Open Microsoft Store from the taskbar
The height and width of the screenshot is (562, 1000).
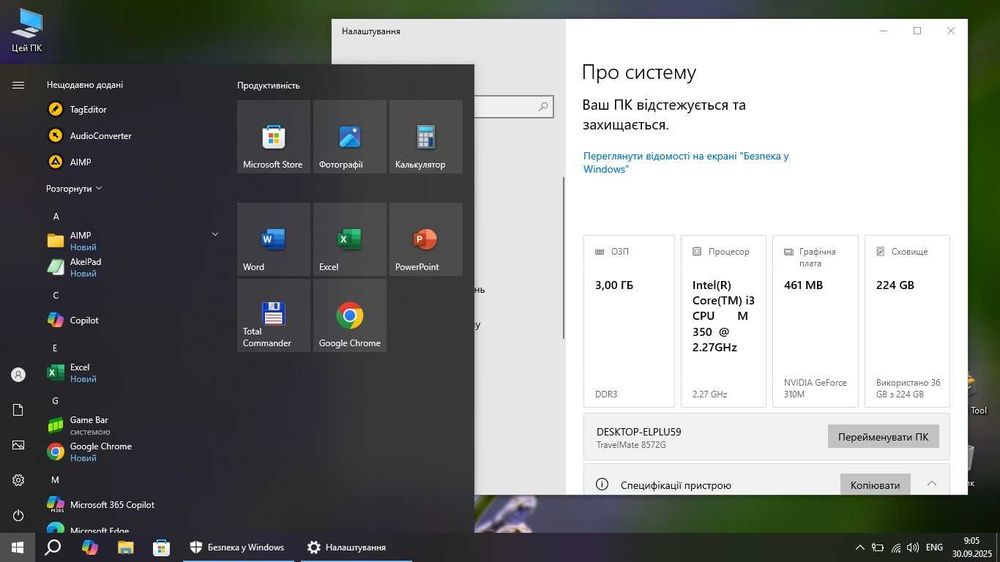tap(161, 547)
